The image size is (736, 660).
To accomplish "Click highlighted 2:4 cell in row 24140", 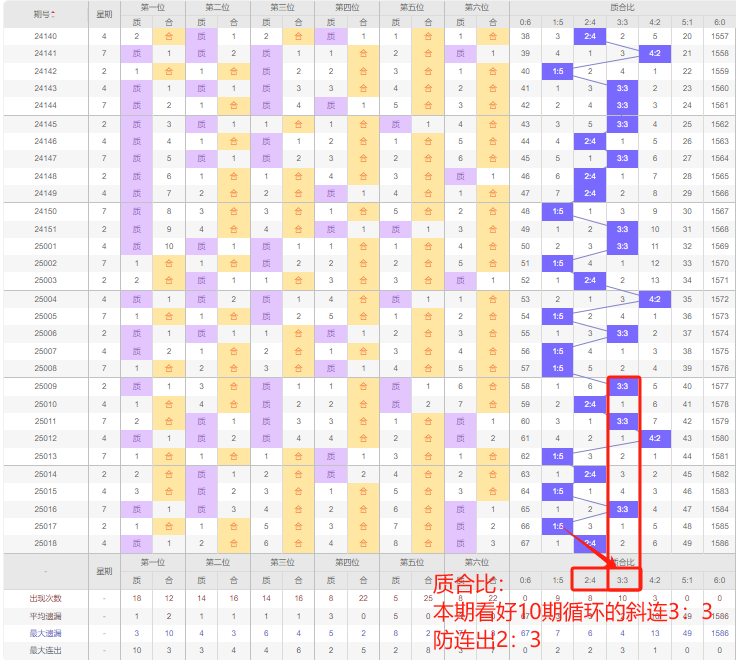I will point(590,37).
